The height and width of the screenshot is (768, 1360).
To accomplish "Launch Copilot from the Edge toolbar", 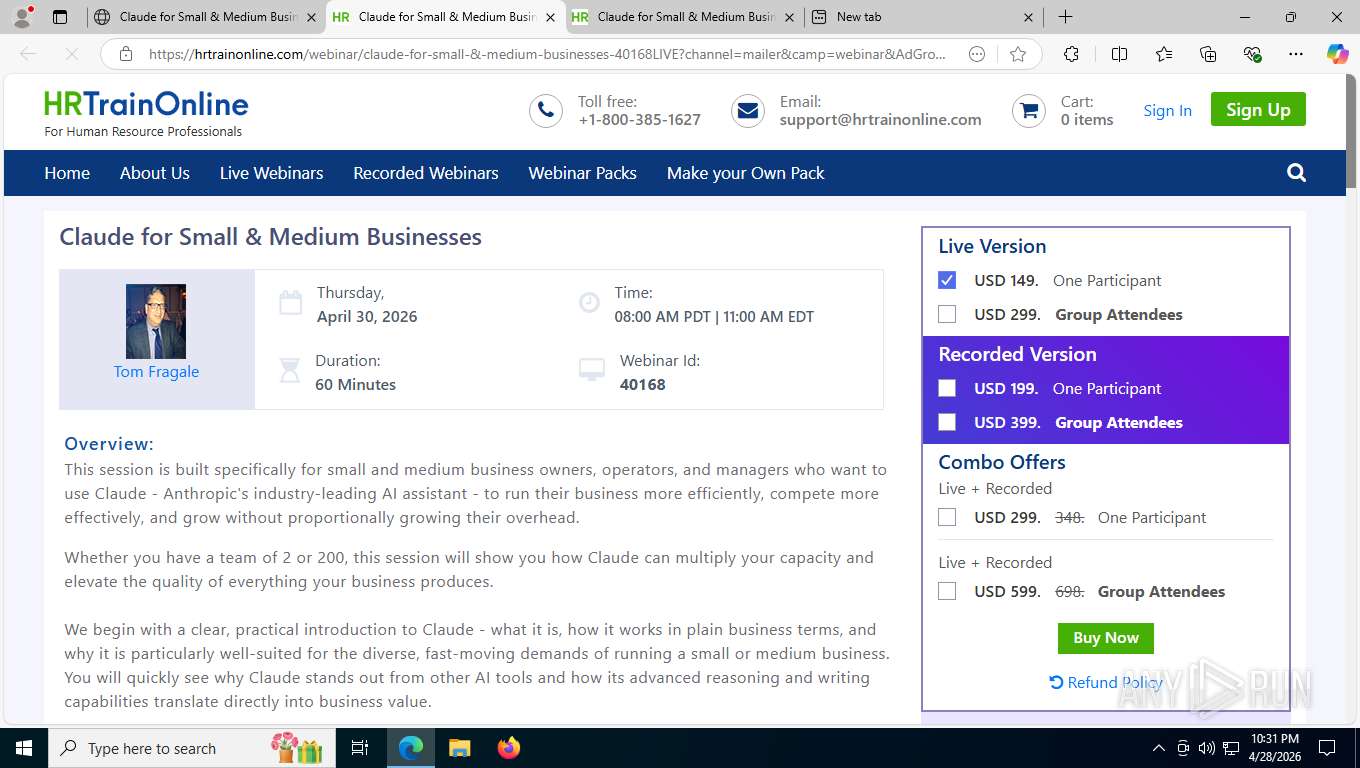I will (1337, 55).
